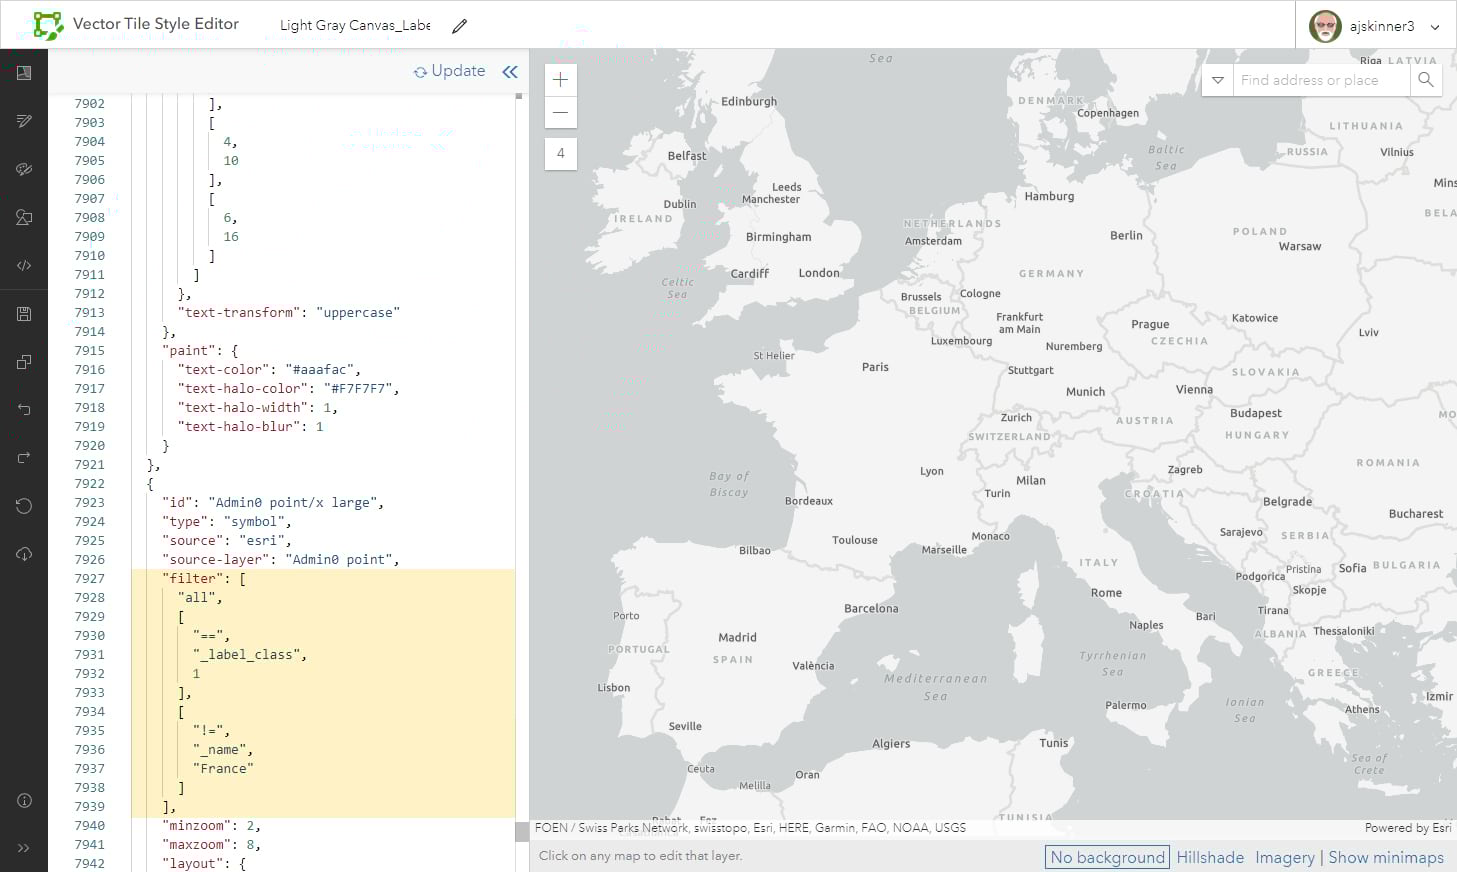
Task: Click the "text-transform": "uppercase" line
Action: (289, 312)
